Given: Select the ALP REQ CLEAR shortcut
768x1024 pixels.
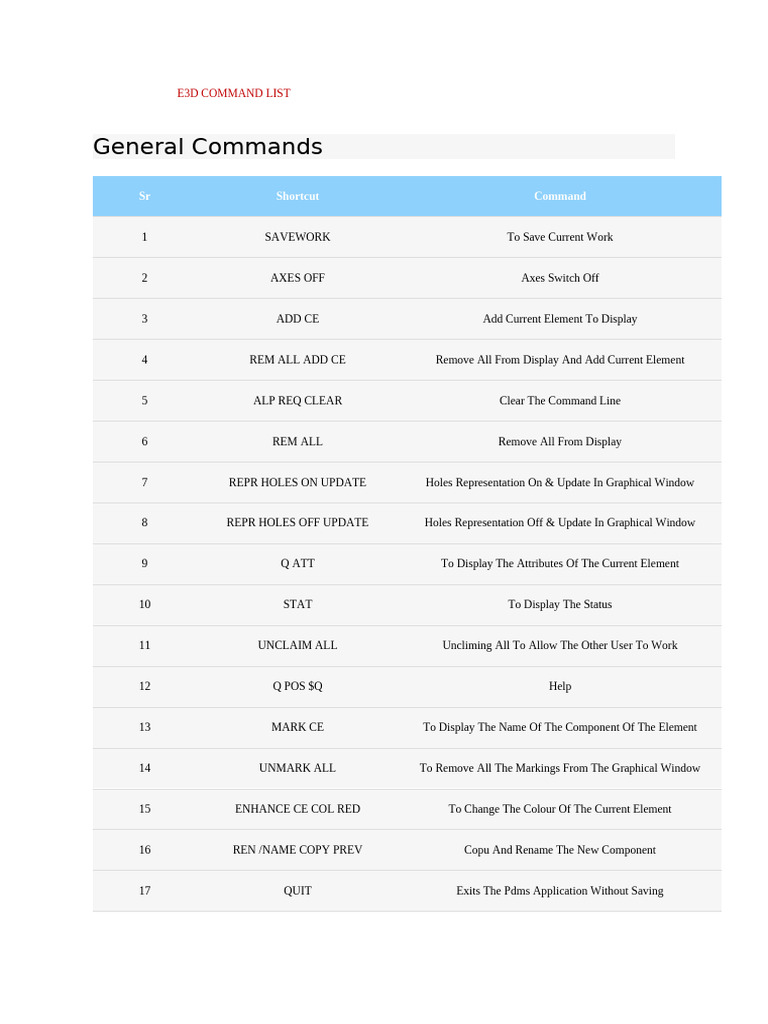Looking at the screenshot, I should click(297, 401).
